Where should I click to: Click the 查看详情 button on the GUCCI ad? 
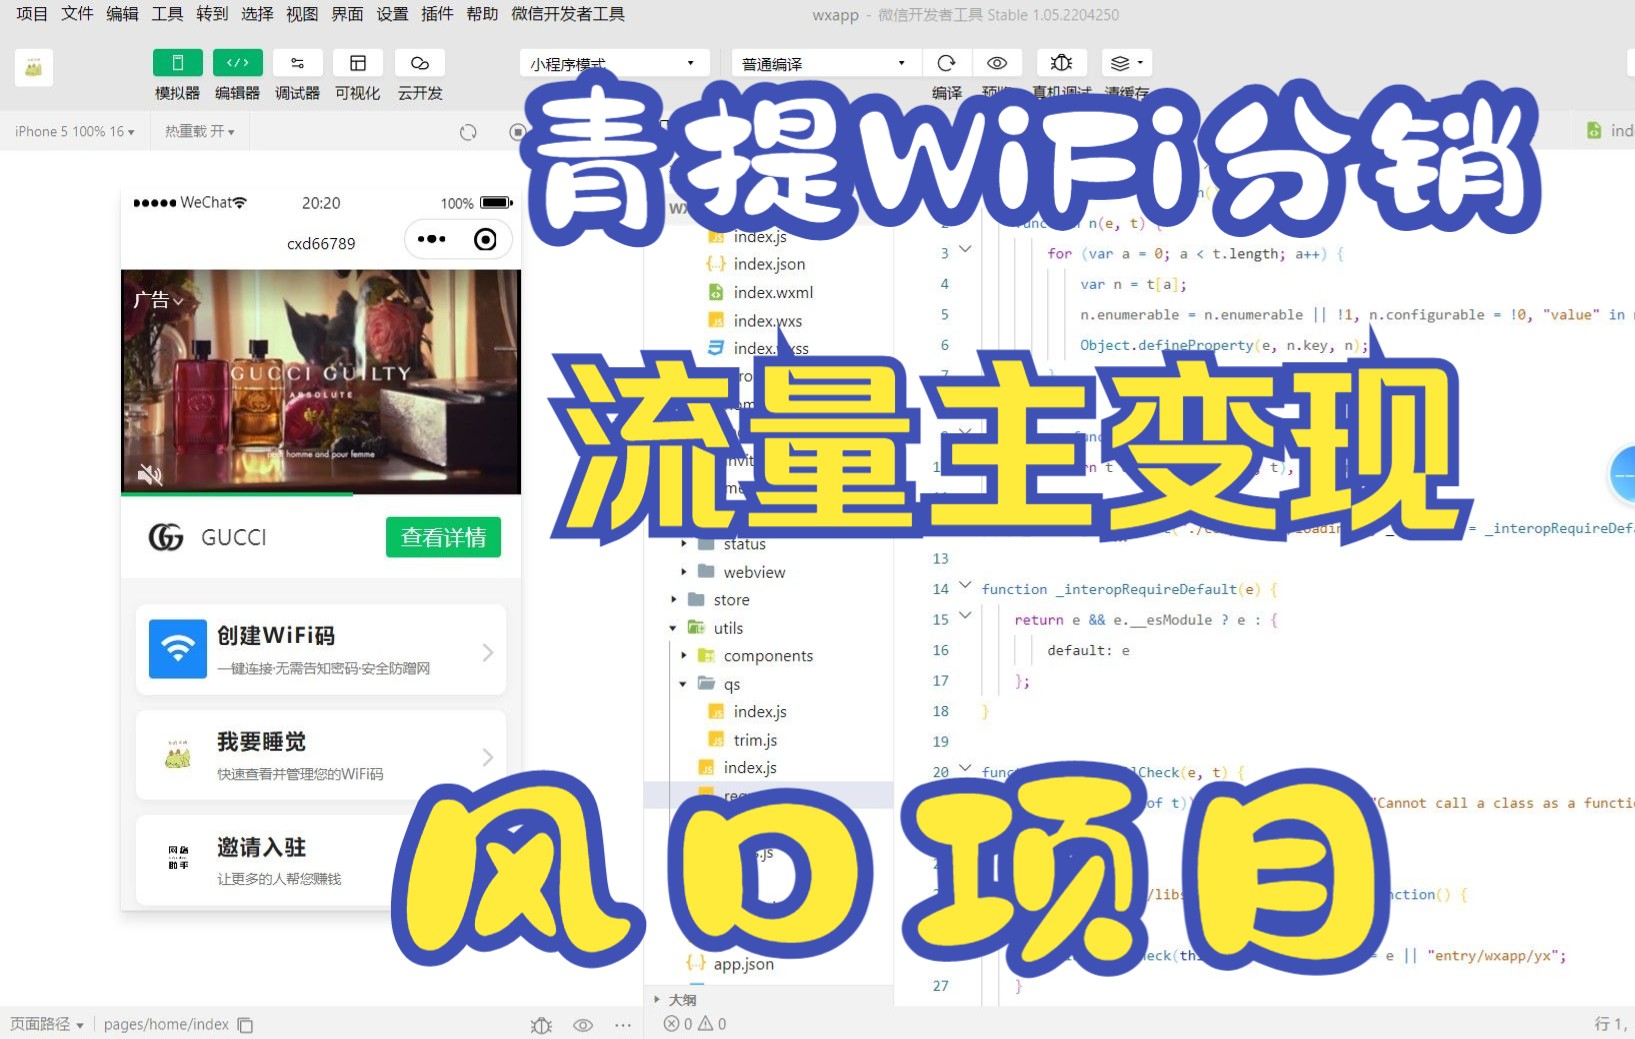point(442,537)
